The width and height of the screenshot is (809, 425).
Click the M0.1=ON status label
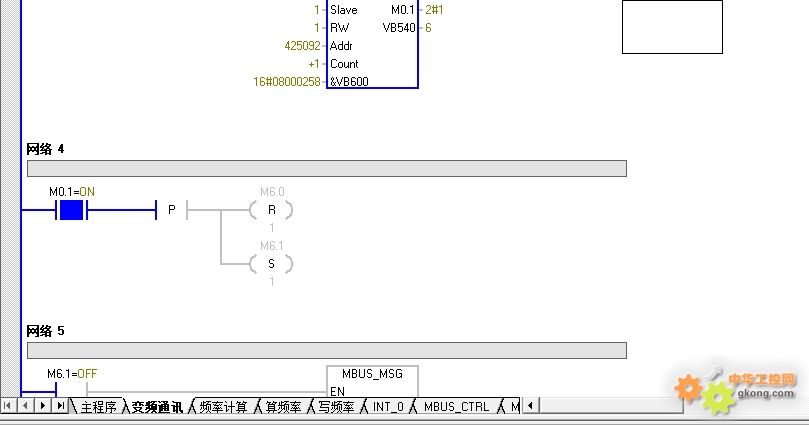72,192
